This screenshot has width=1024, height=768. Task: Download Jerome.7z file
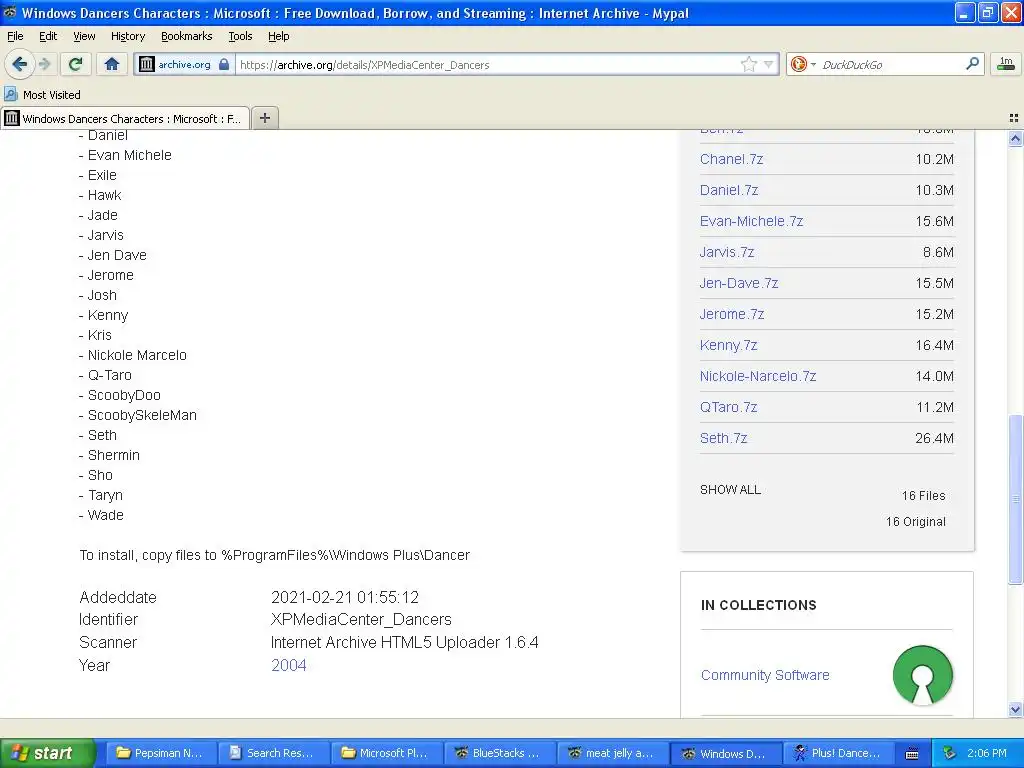(731, 314)
